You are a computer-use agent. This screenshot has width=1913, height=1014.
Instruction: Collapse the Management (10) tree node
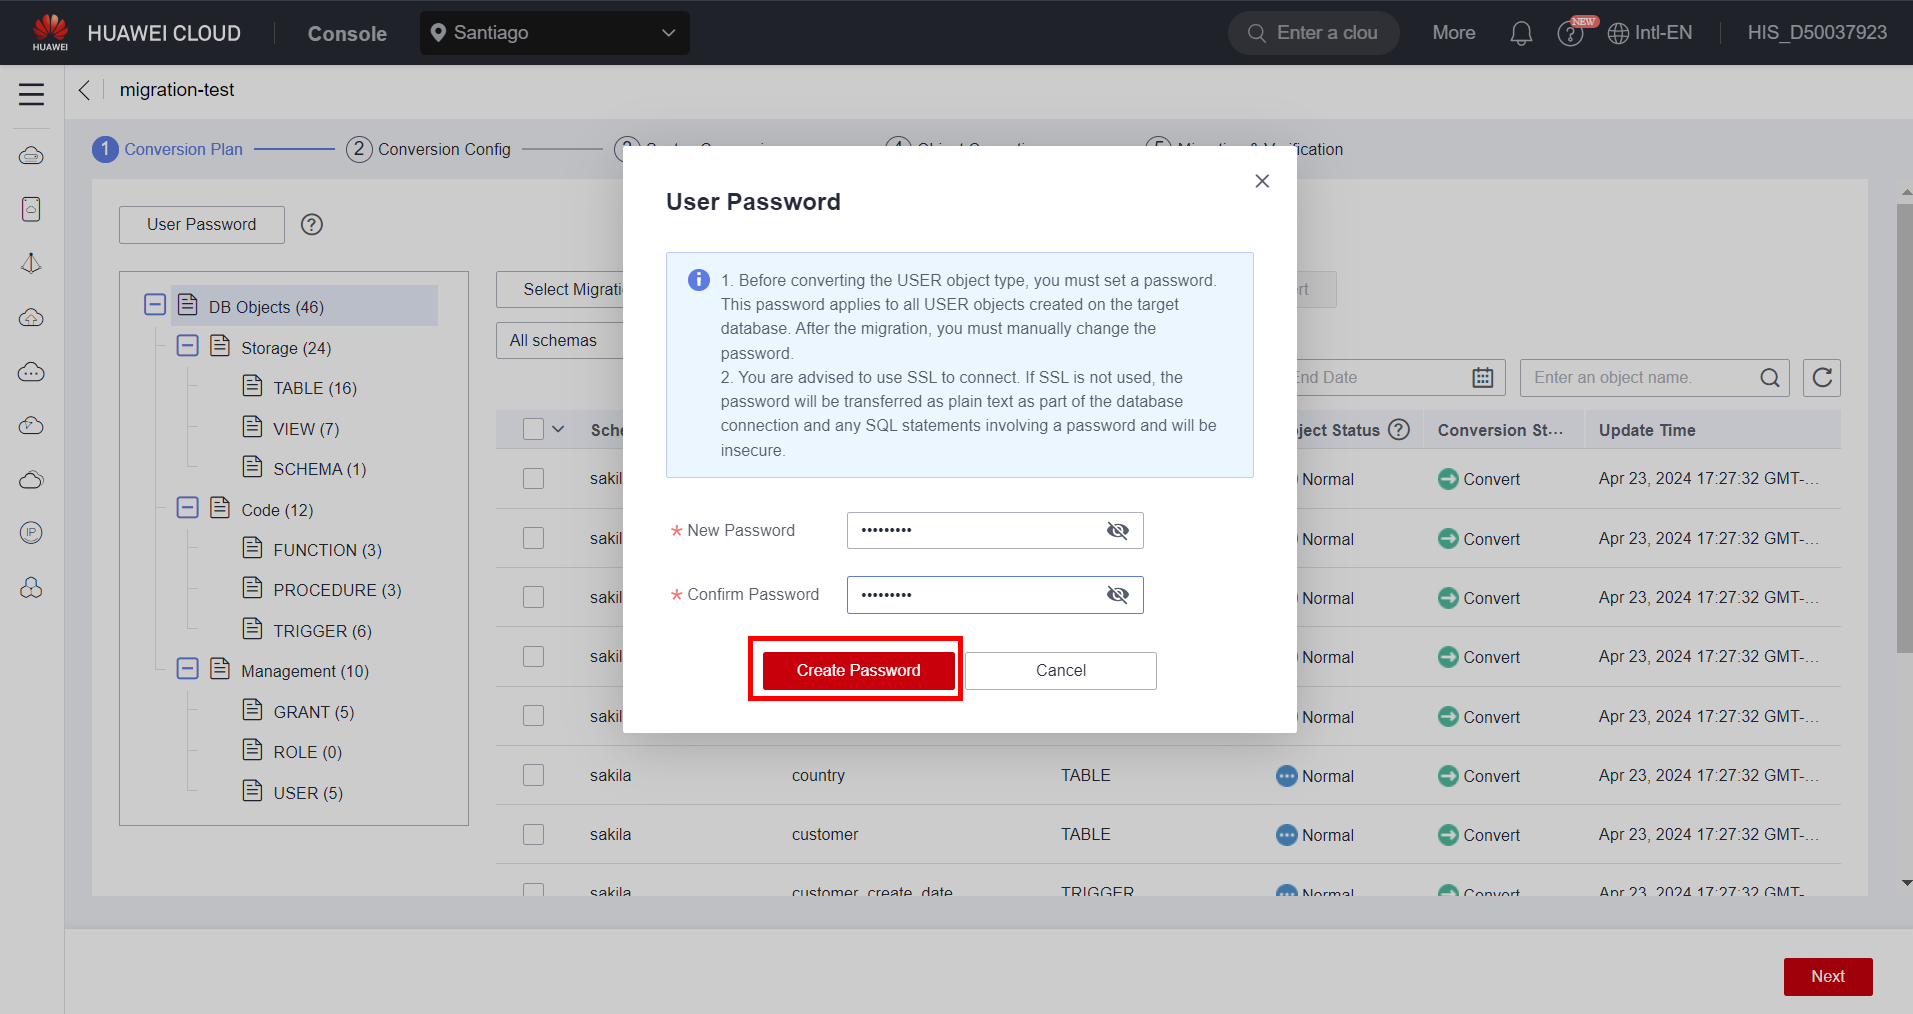tap(187, 669)
